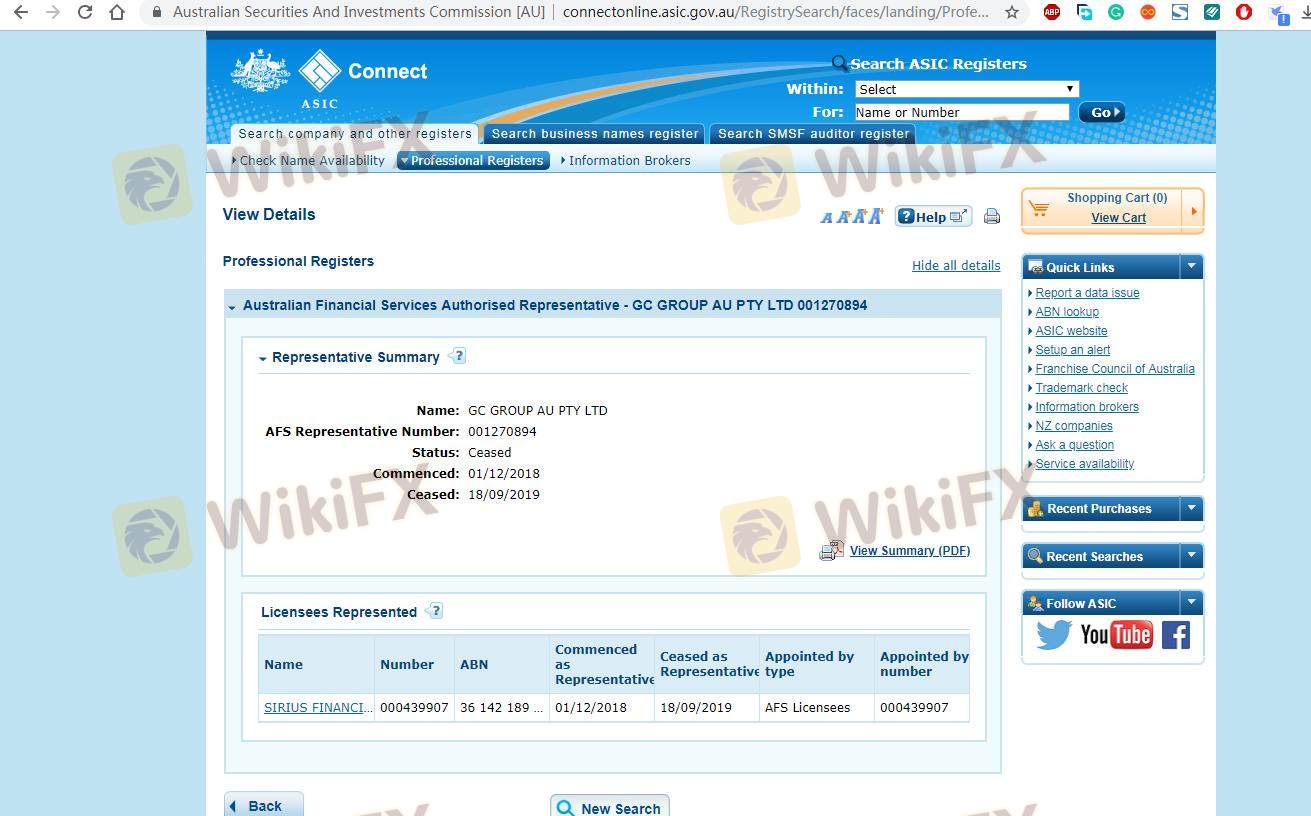The image size is (1311, 816).
Task: Bookmark this page with star icon
Action: (1012, 13)
